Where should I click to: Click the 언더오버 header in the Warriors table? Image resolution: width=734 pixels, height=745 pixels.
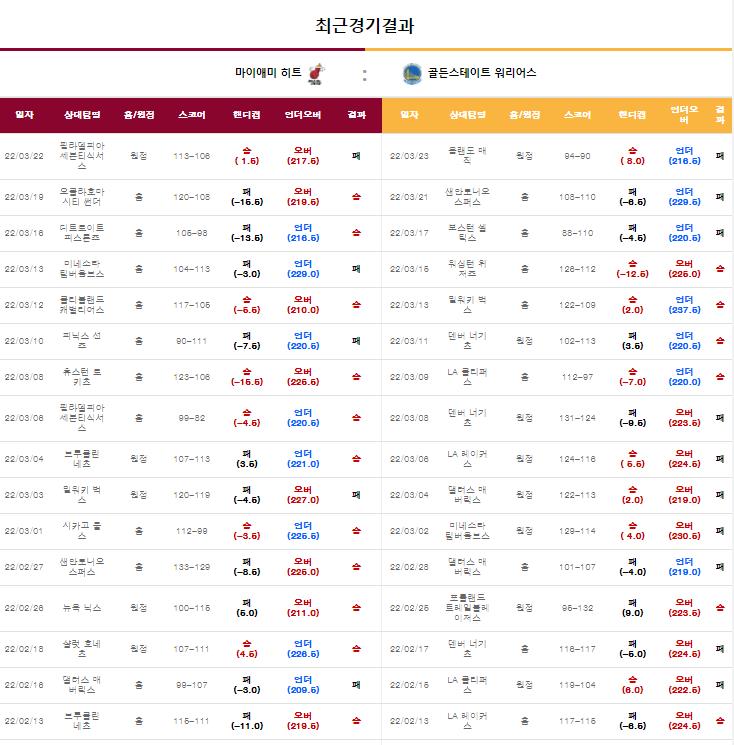coord(684,115)
